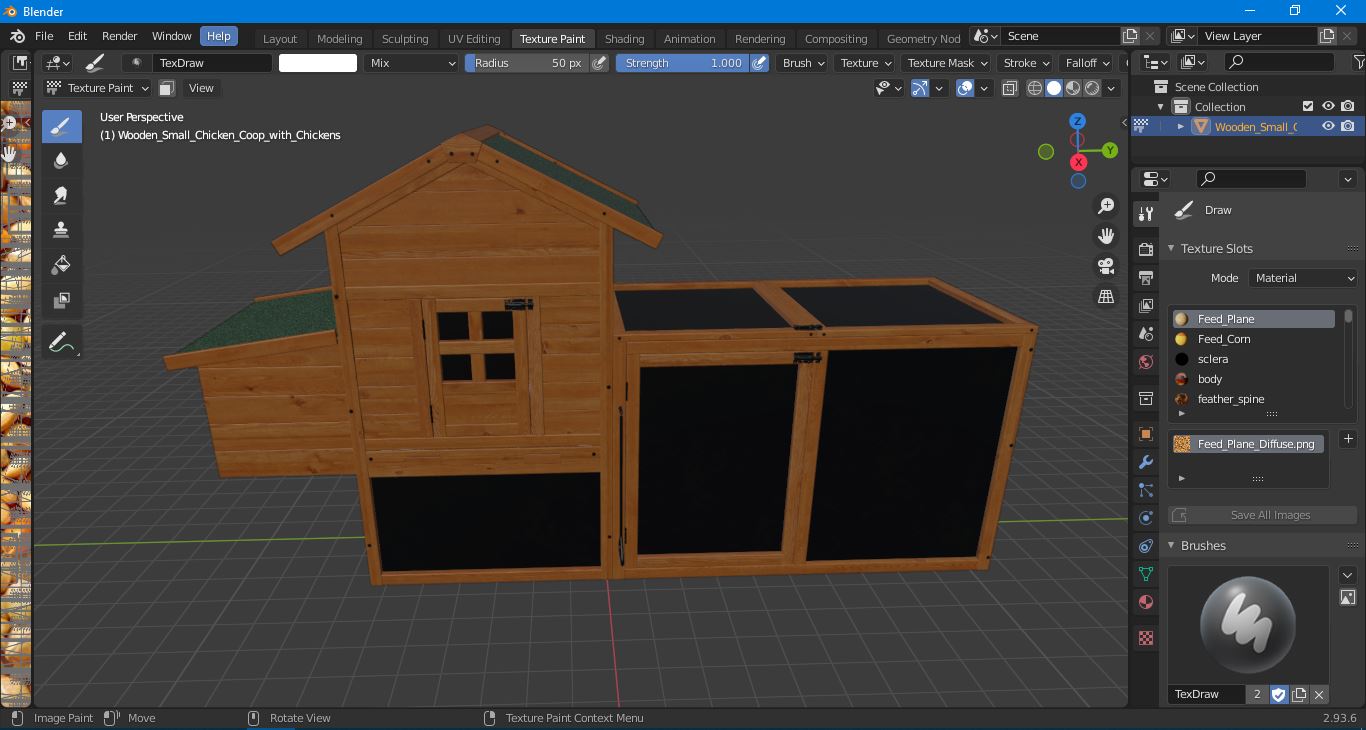Click the viewport zoom magnifier icon
1366x730 pixels.
[1106, 206]
